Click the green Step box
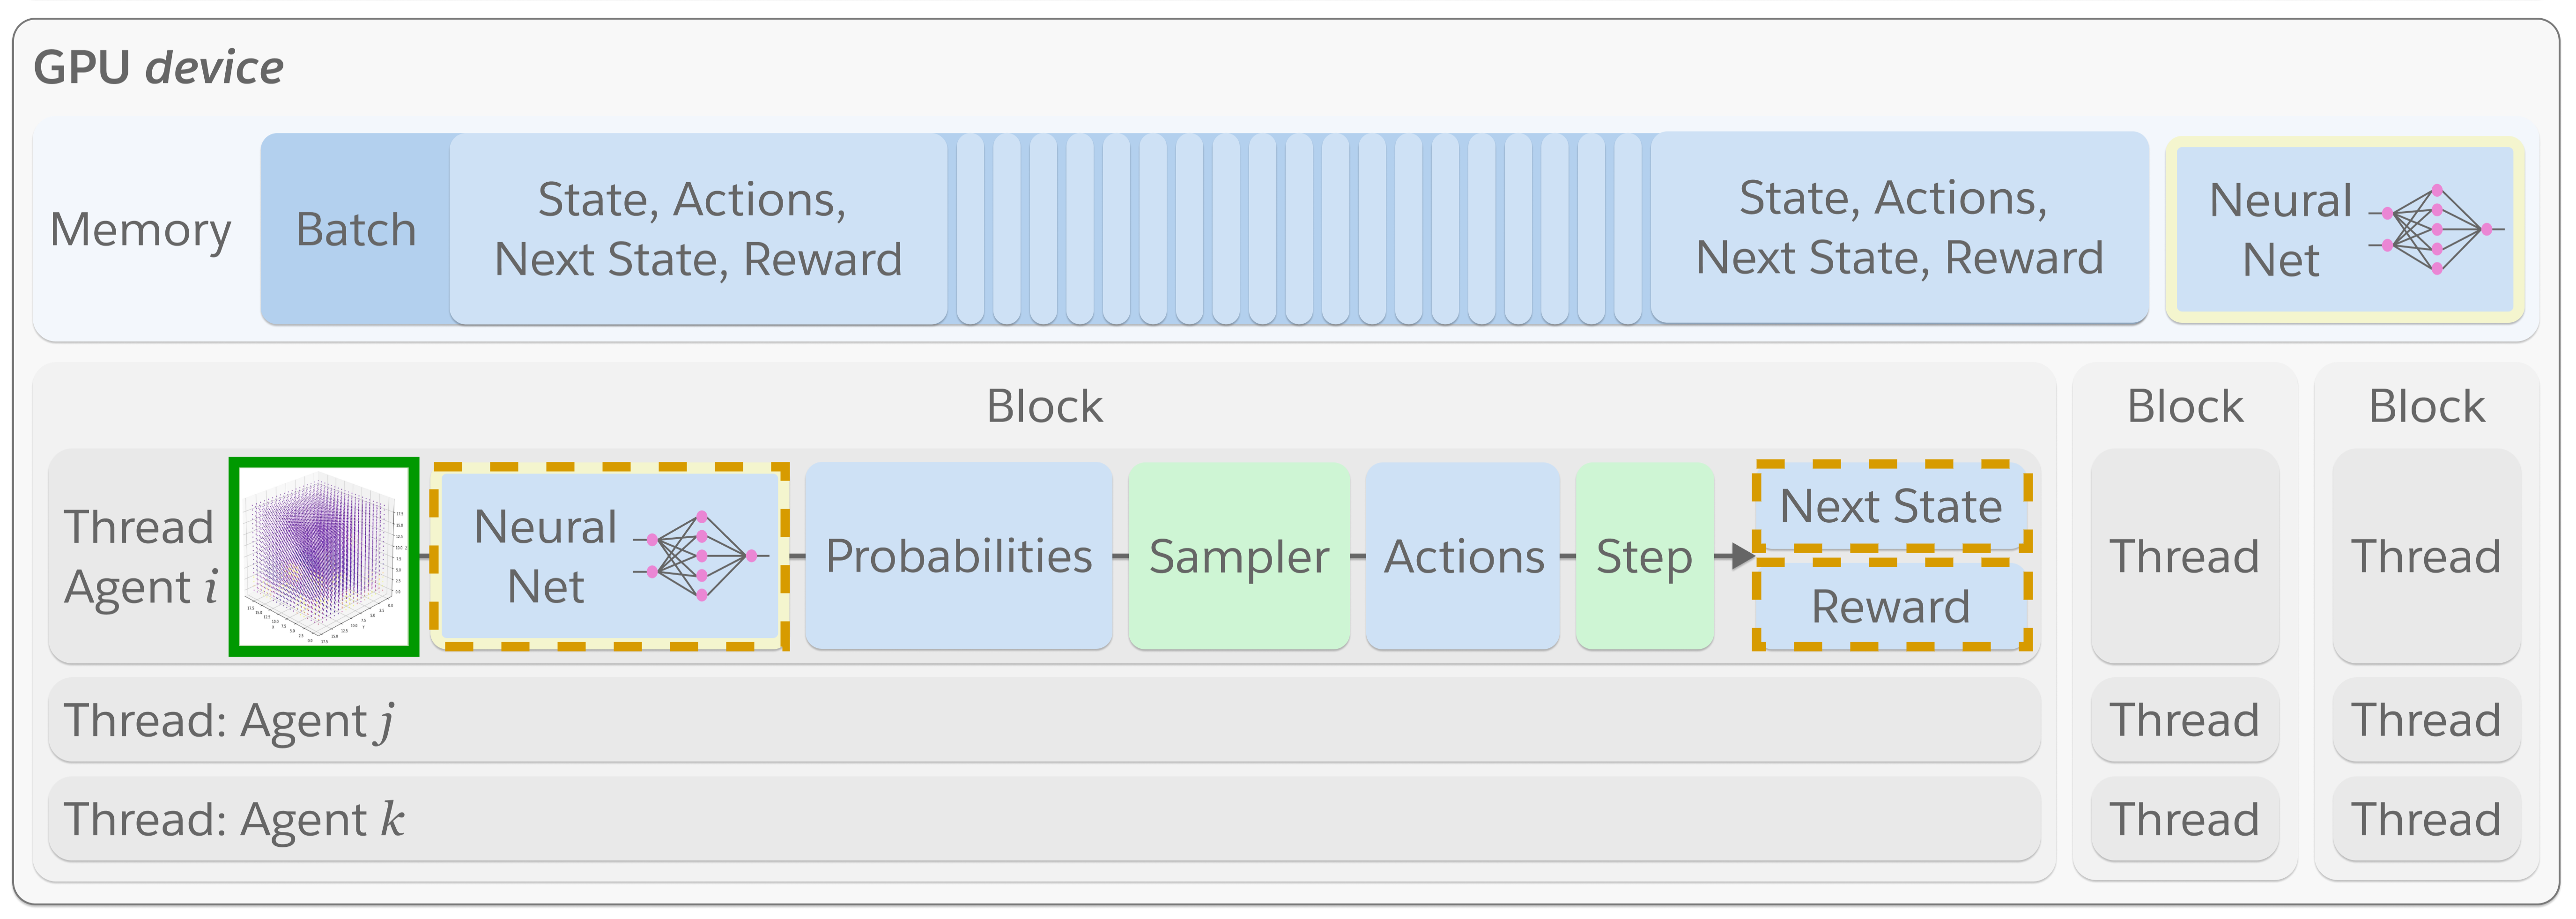Image resolution: width=2576 pixels, height=919 pixels. pos(1644,556)
